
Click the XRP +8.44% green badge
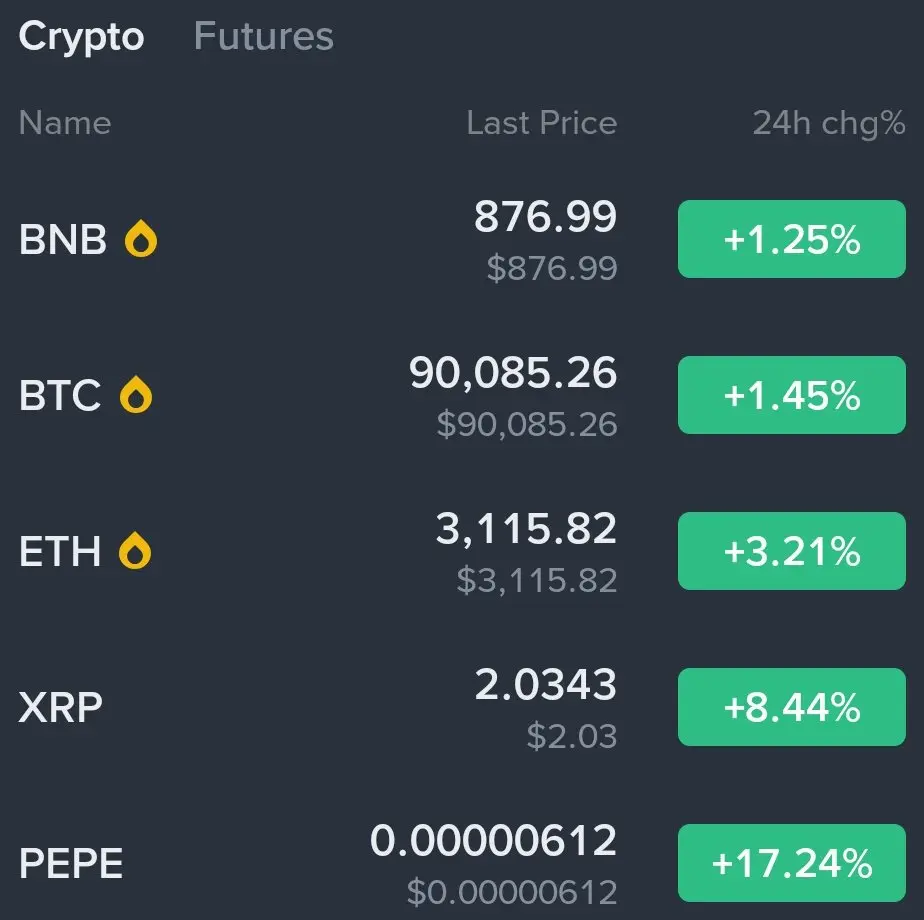(791, 707)
